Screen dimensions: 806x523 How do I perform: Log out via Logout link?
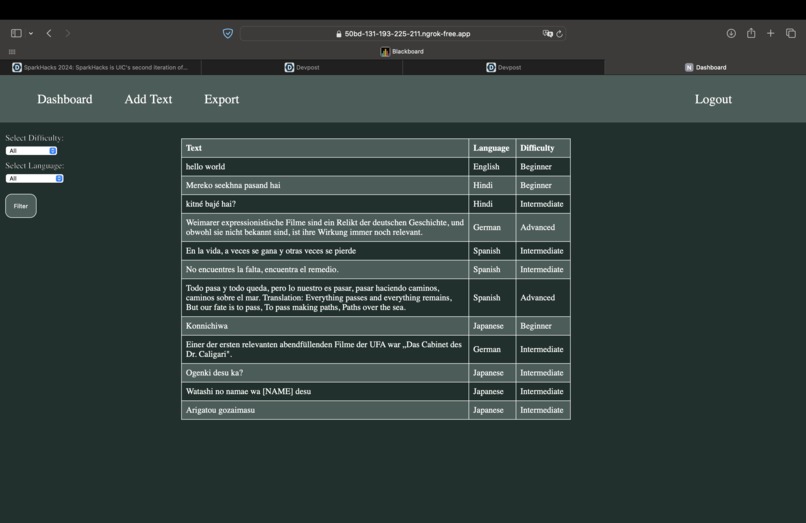[x=713, y=99]
